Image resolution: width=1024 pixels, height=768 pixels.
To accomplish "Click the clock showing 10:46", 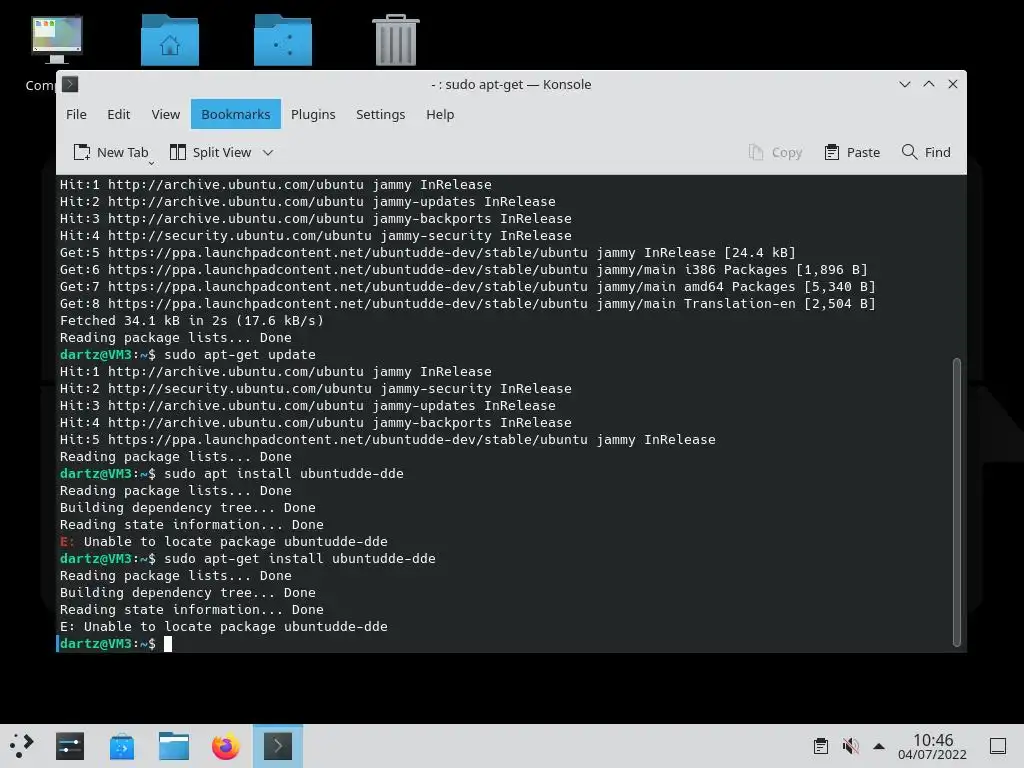I will click(x=932, y=746).
